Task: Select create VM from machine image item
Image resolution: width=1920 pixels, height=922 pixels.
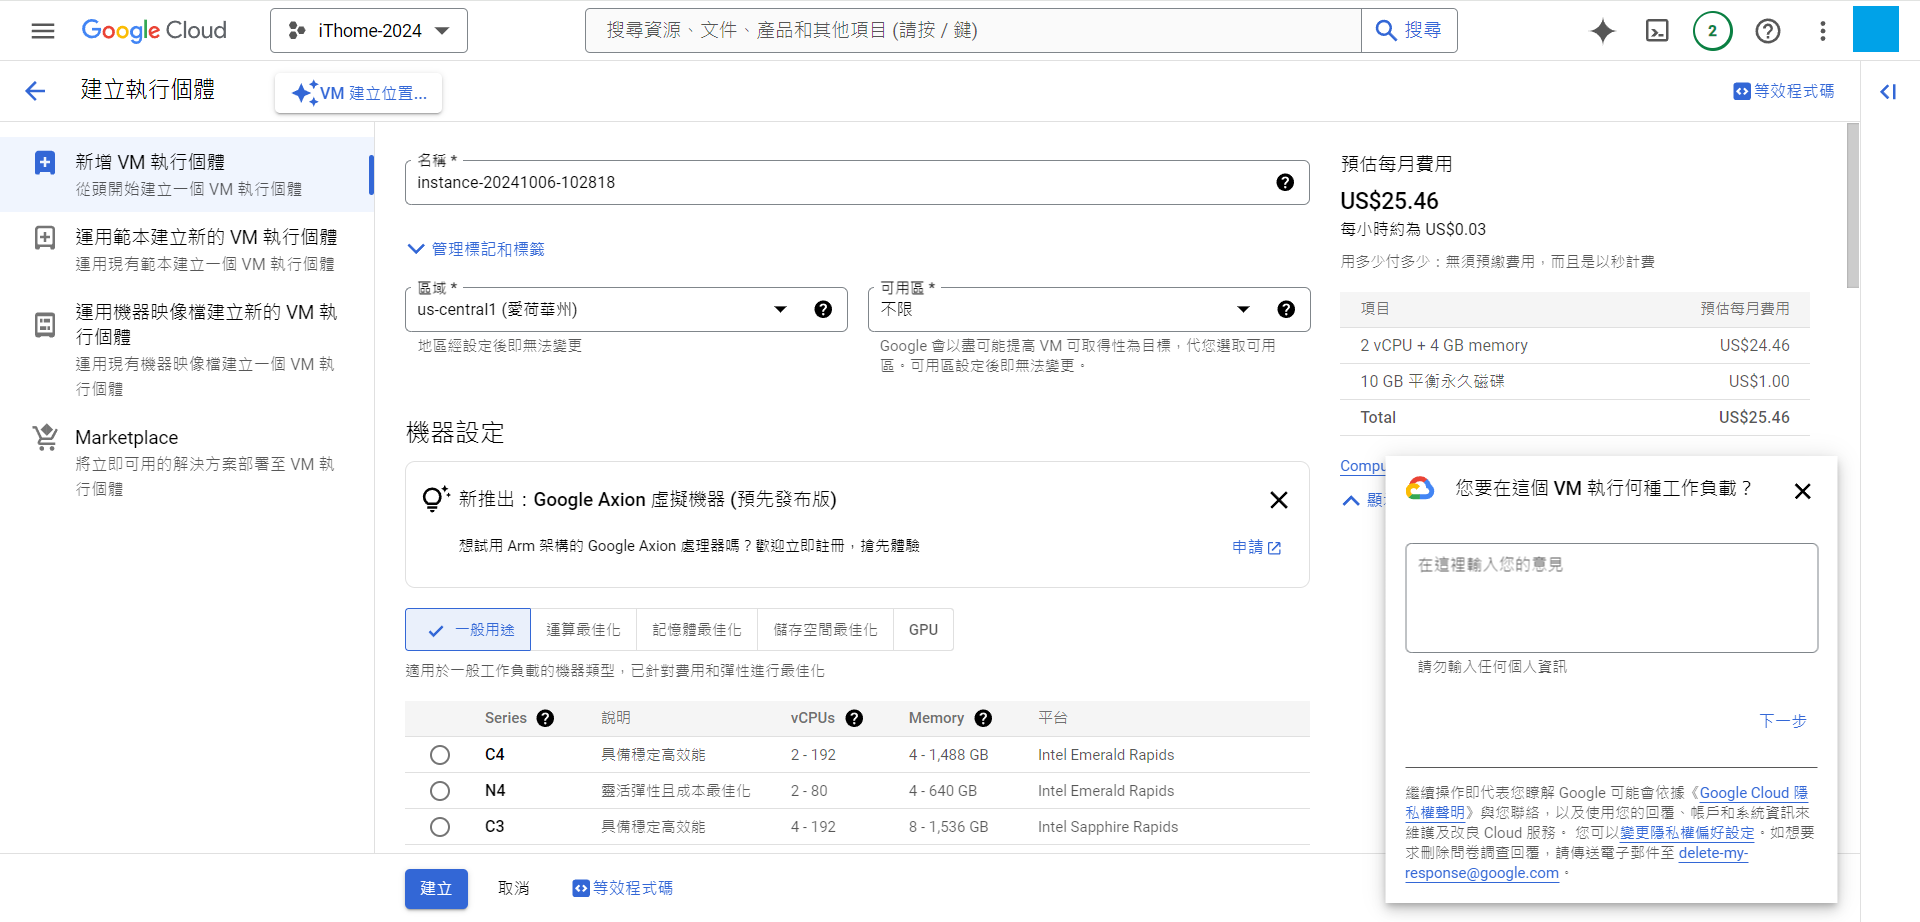Action: click(x=187, y=349)
